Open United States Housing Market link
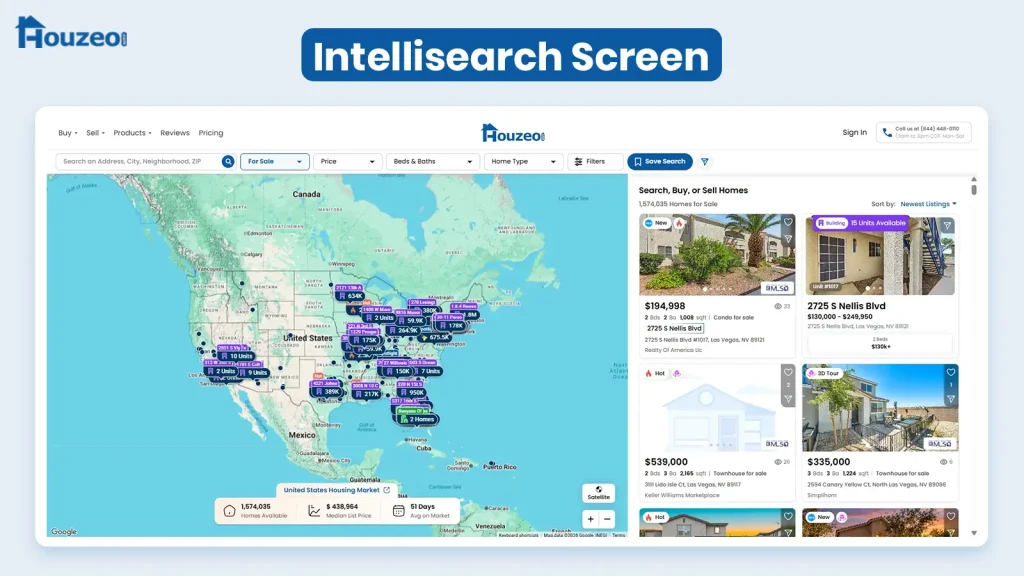 [x=336, y=490]
